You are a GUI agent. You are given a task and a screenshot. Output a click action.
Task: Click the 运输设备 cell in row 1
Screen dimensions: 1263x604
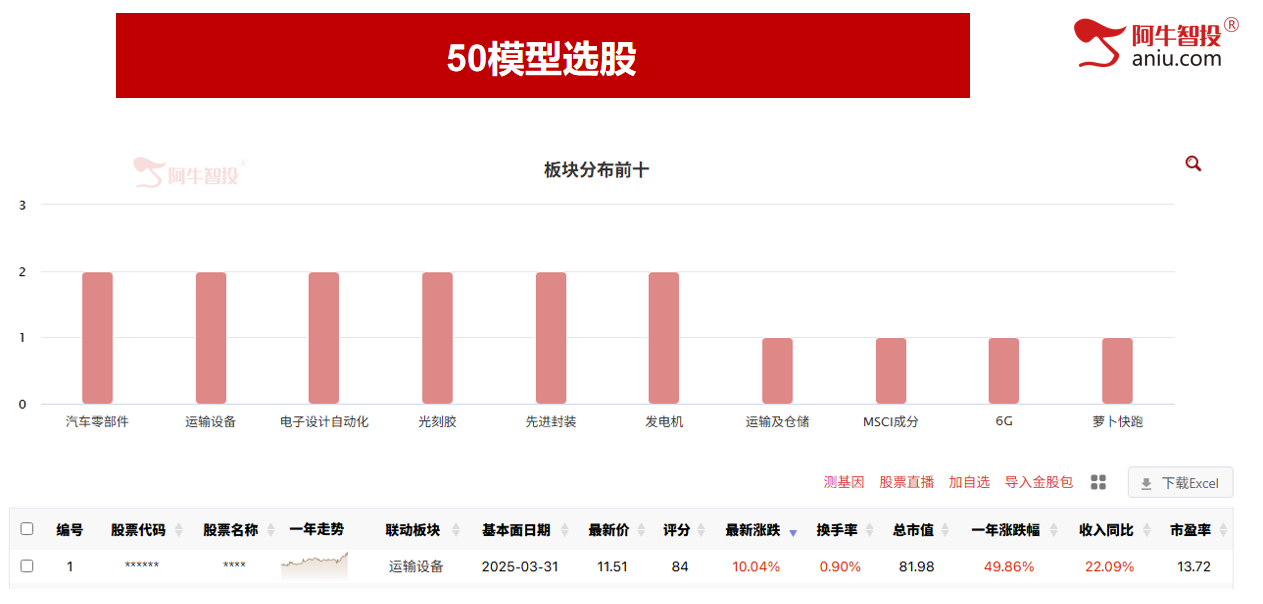click(416, 566)
